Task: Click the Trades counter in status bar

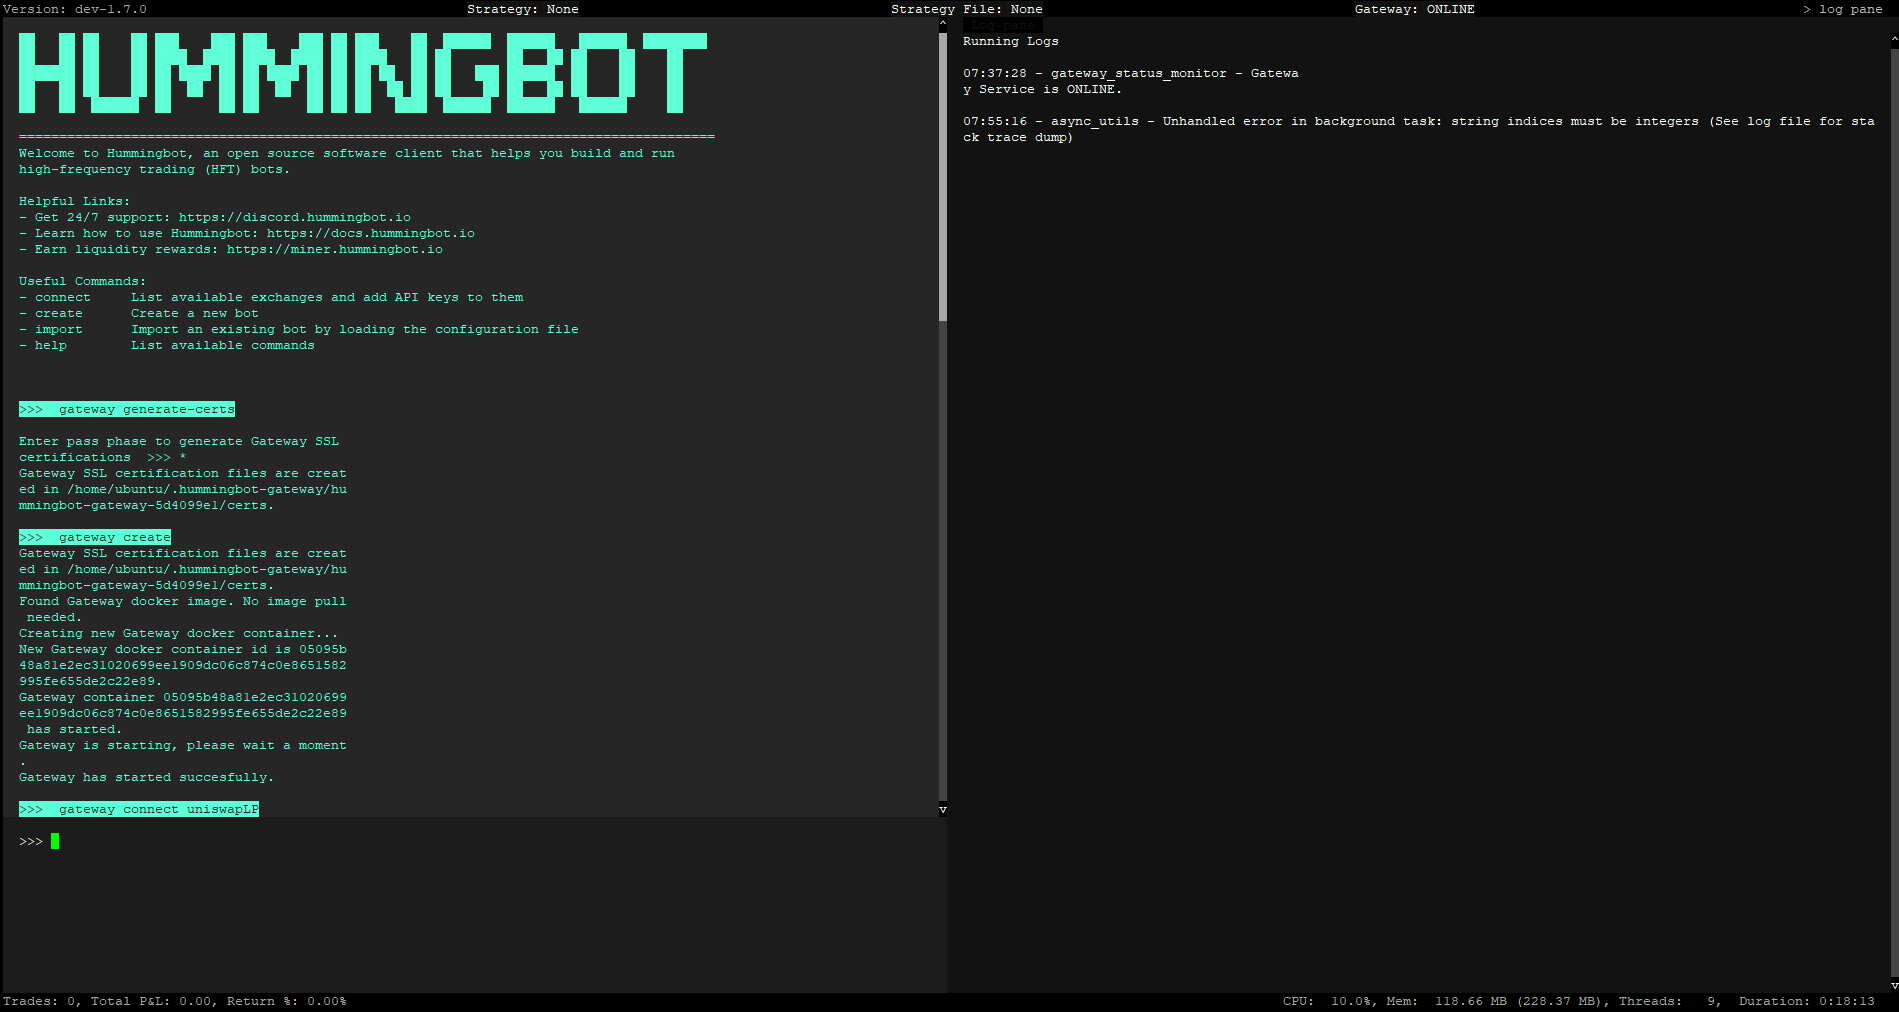Action: click(x=42, y=1000)
